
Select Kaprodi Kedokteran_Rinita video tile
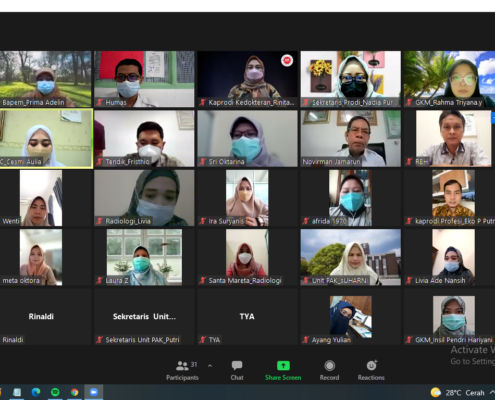click(x=247, y=79)
